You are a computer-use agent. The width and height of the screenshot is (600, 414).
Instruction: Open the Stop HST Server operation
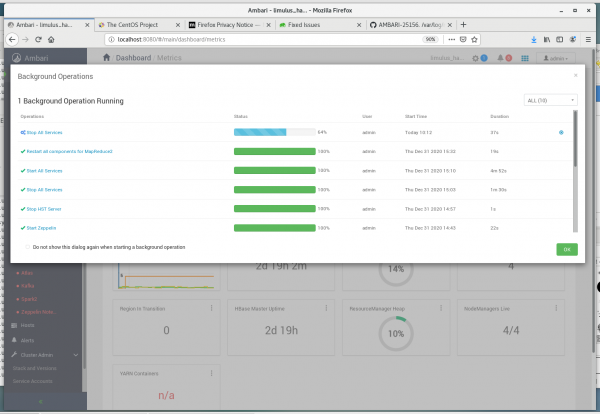(44, 209)
